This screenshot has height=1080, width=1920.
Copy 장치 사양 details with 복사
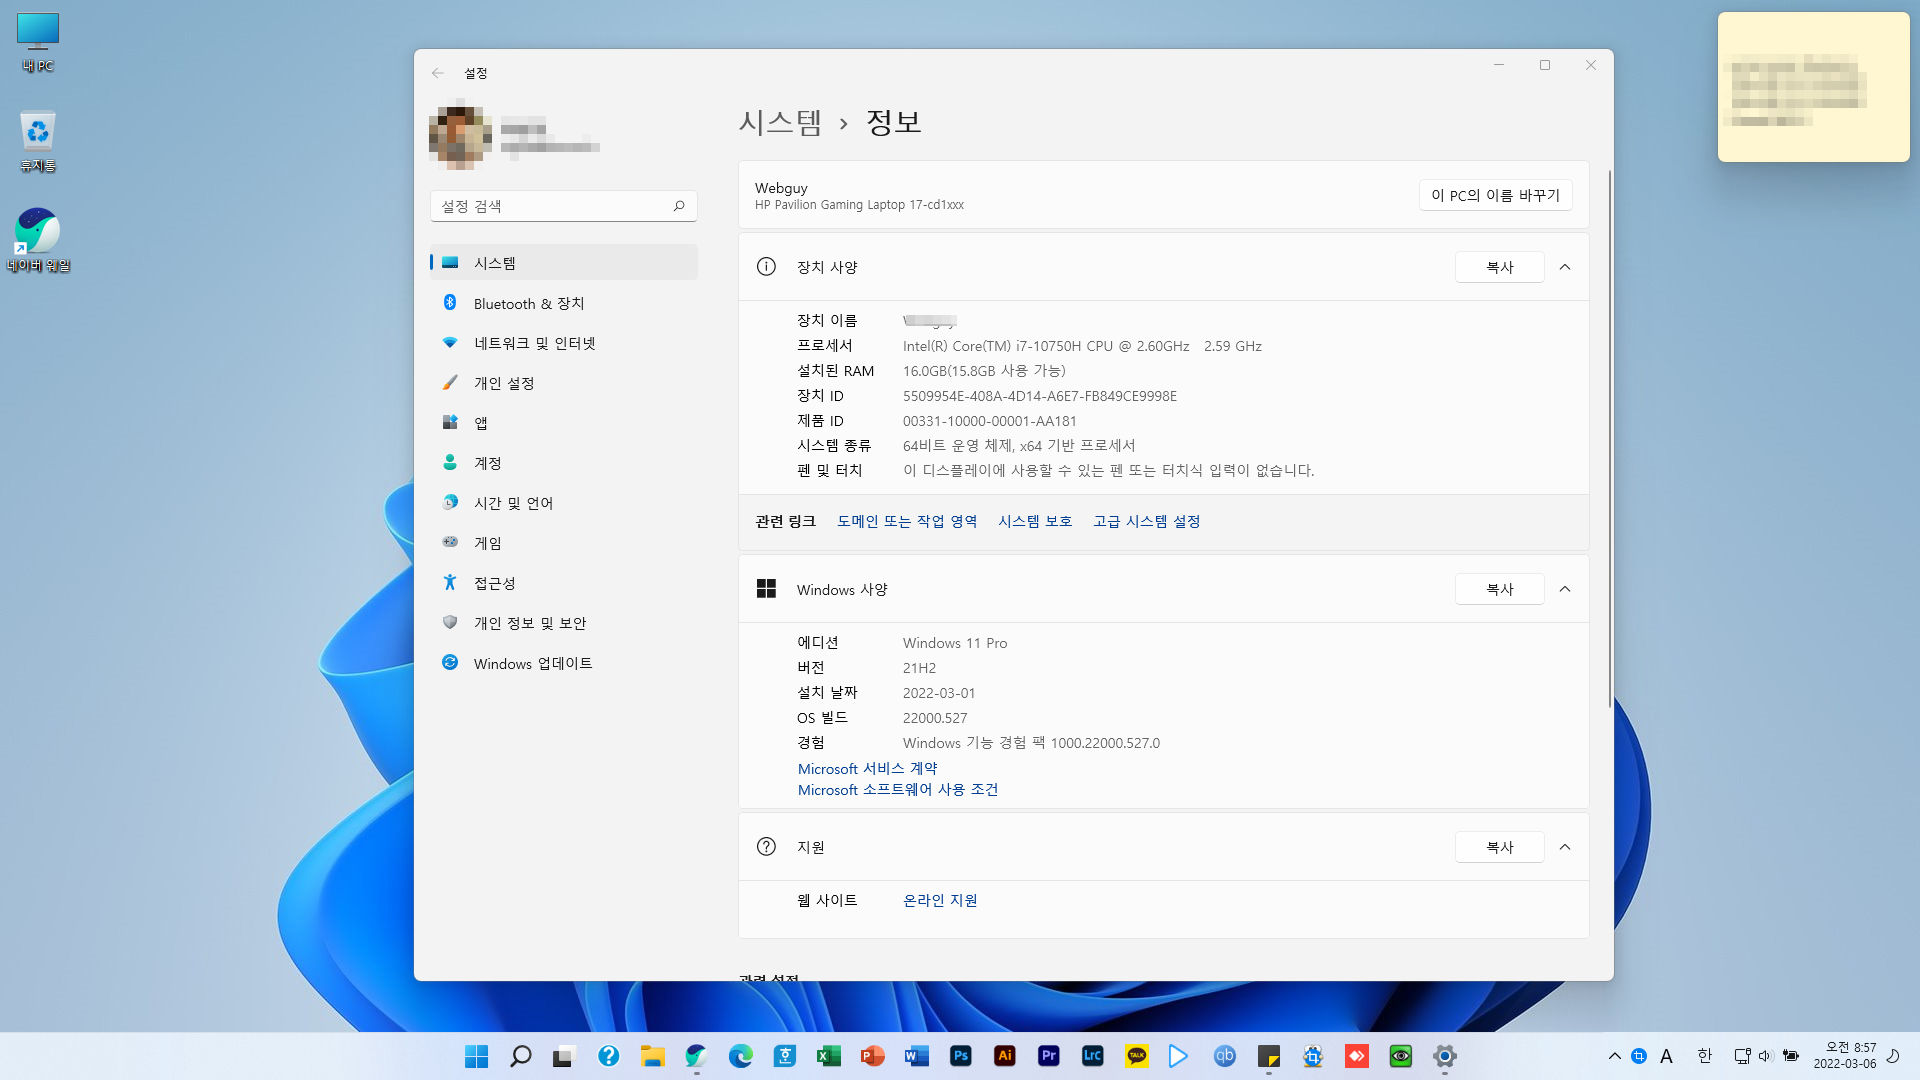point(1499,267)
